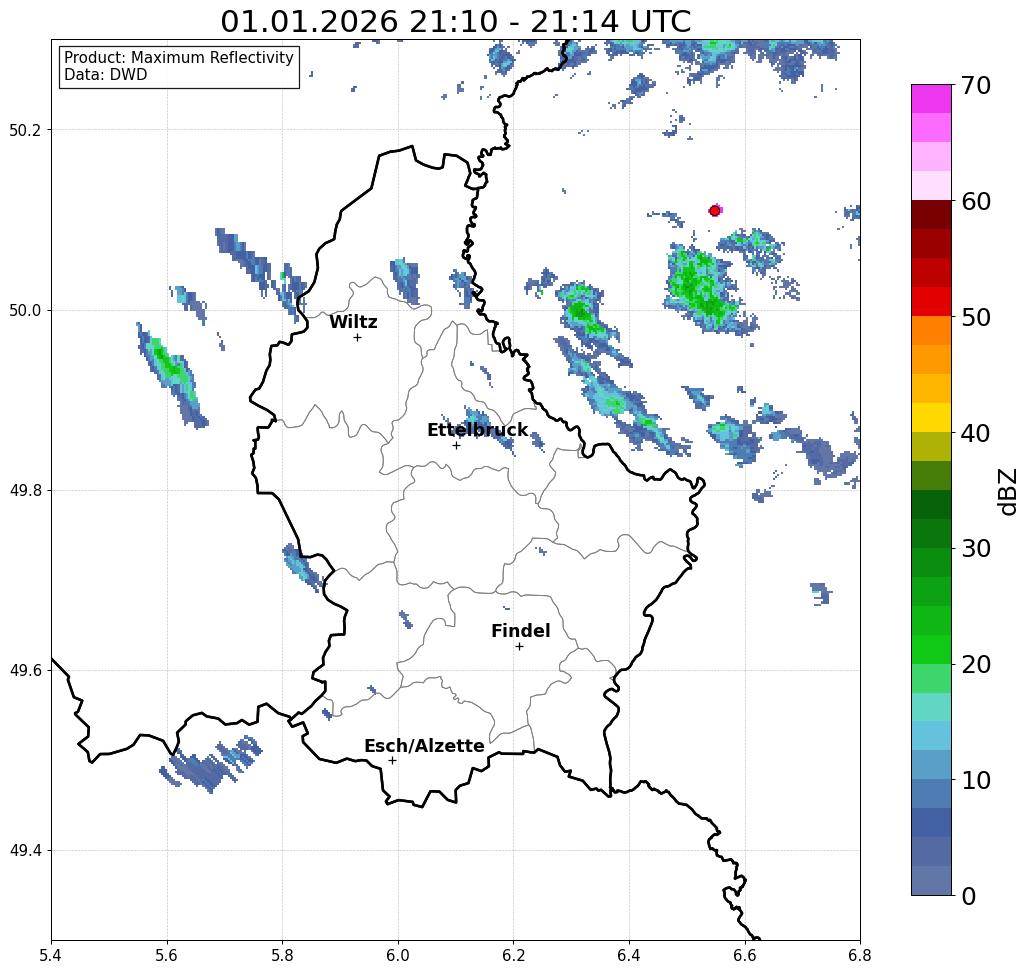This screenshot has width=1029, height=973.
Task: Click the yellow colorbar band just above 40
Action: (x=931, y=417)
